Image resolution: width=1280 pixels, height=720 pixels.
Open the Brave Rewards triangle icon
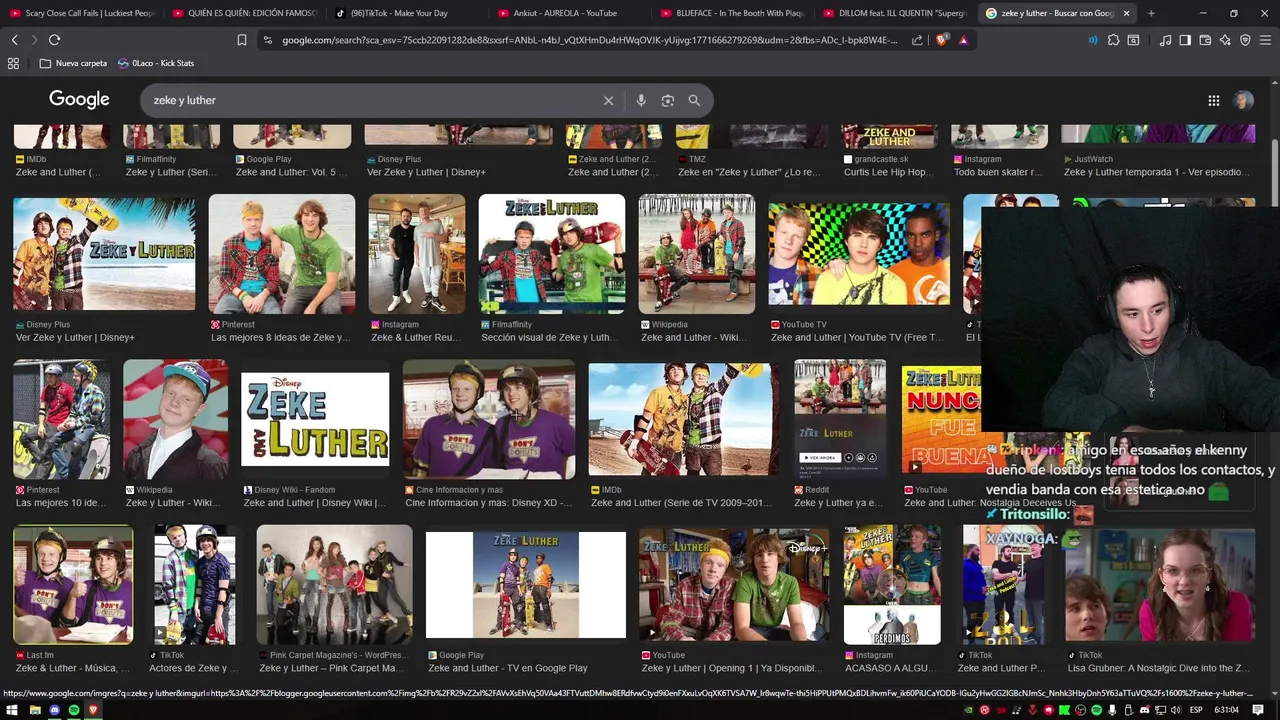pos(963,40)
